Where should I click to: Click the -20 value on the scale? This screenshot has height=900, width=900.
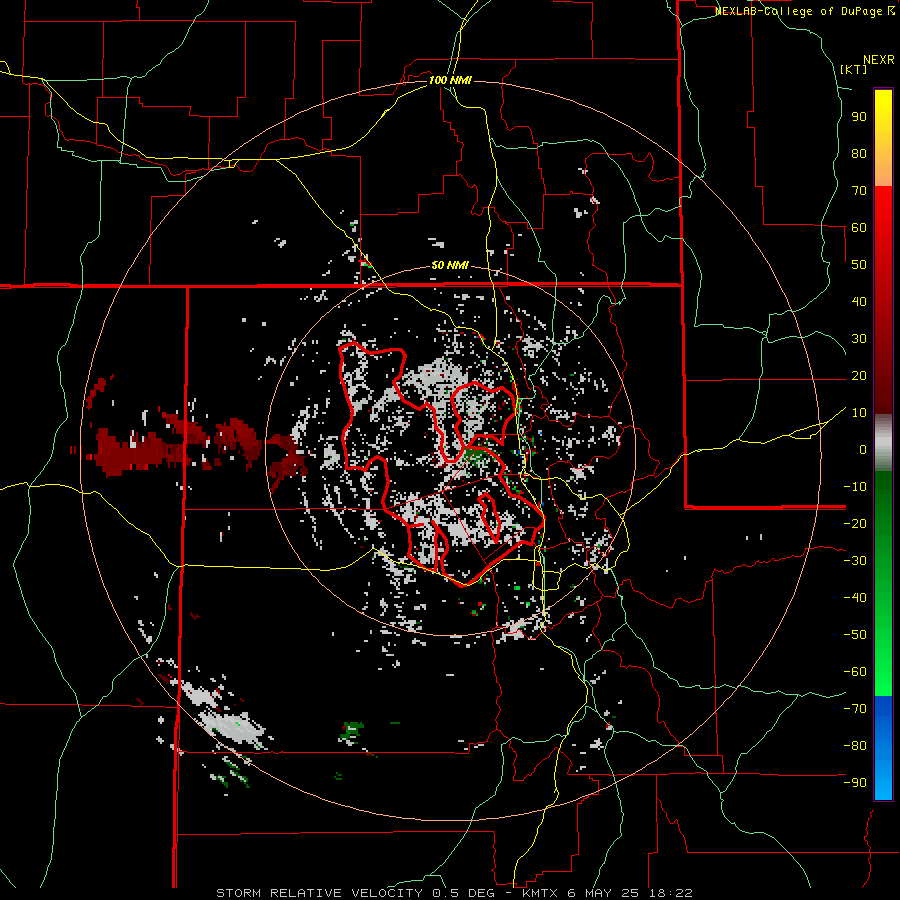pos(855,523)
